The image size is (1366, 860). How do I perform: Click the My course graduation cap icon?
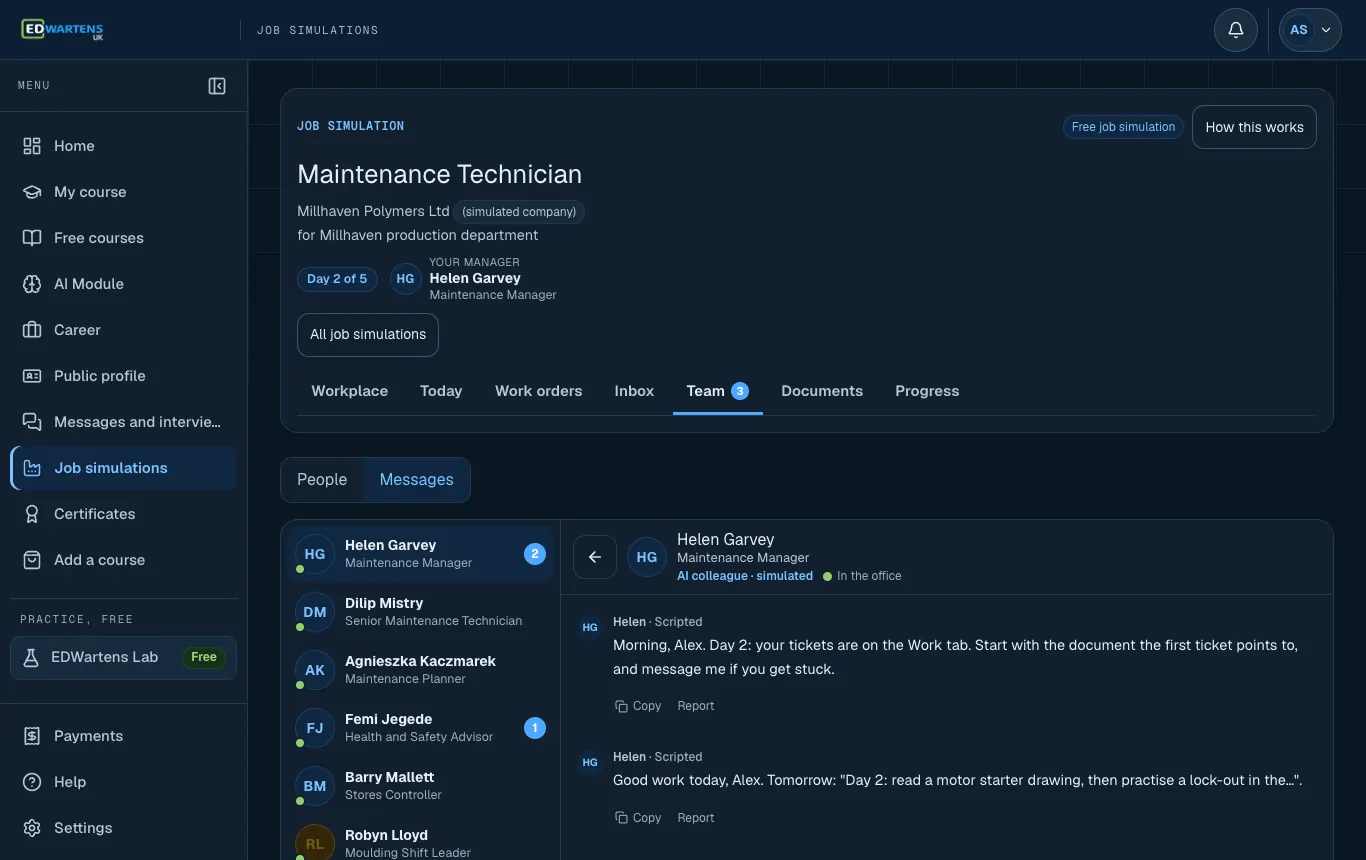pos(32,192)
